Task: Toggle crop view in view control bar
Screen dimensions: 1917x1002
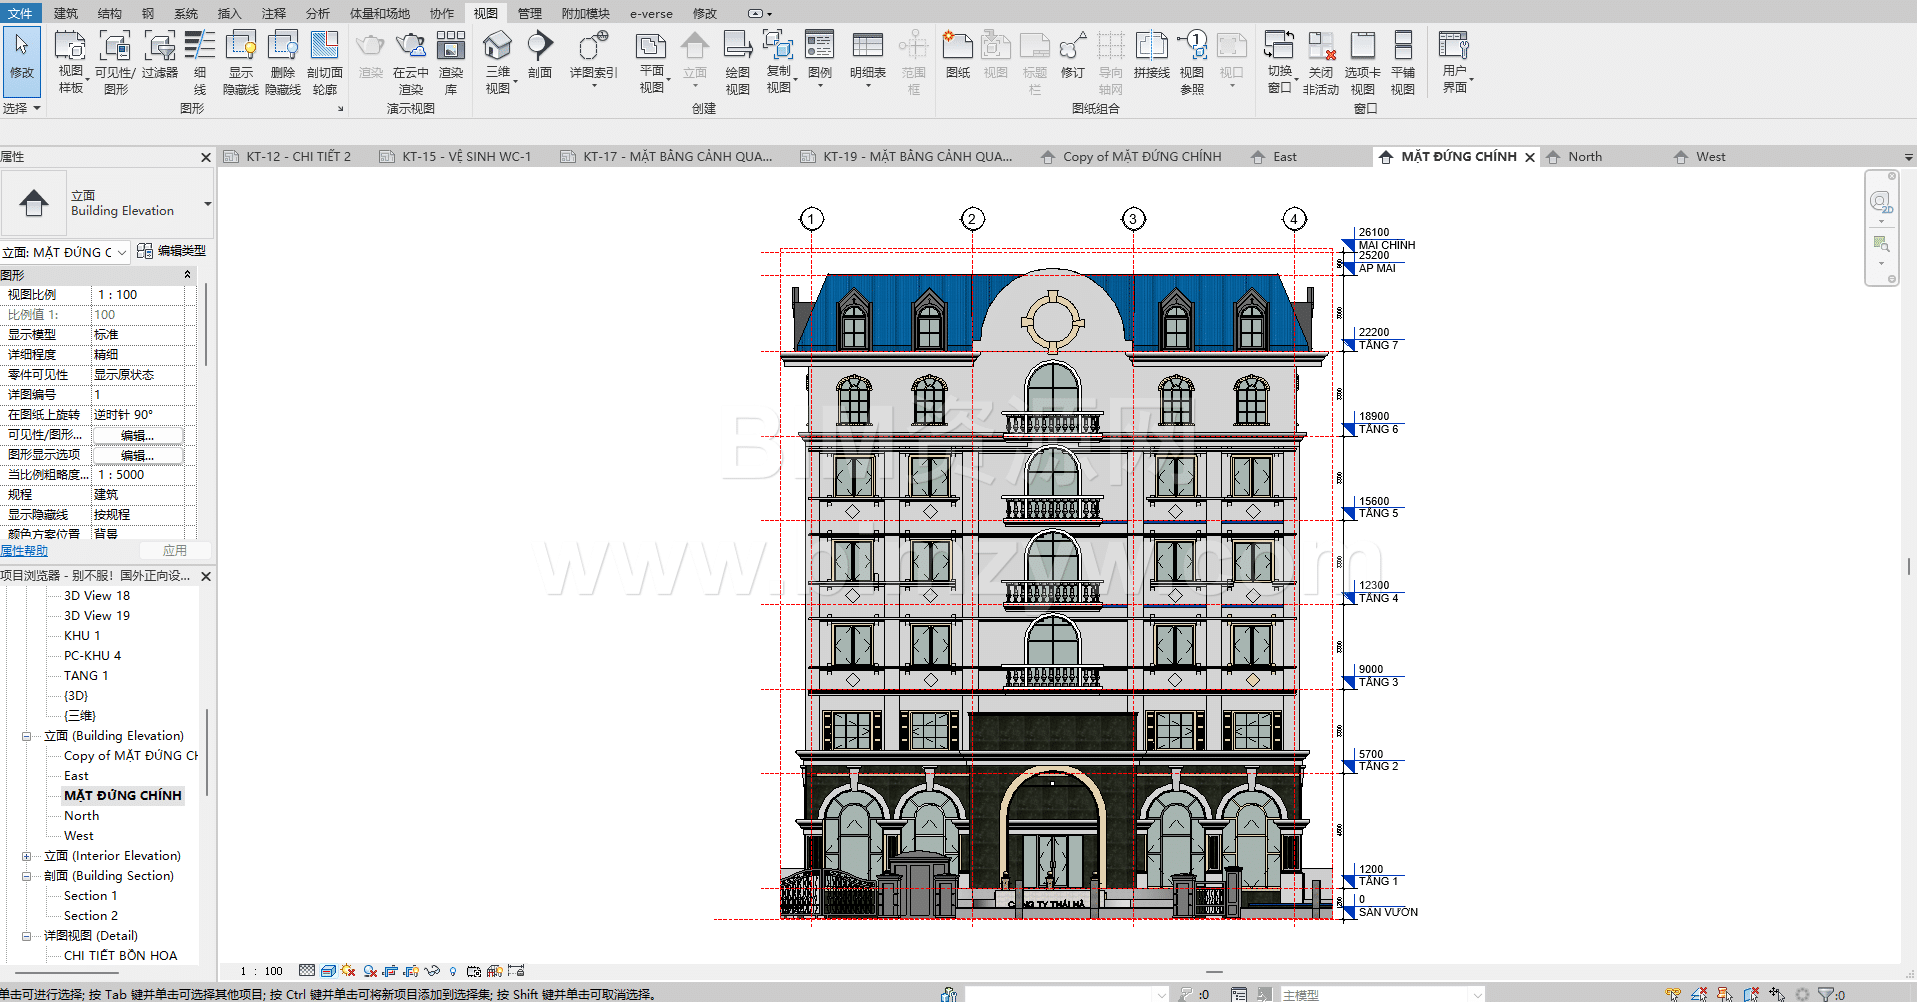Action: coord(389,971)
